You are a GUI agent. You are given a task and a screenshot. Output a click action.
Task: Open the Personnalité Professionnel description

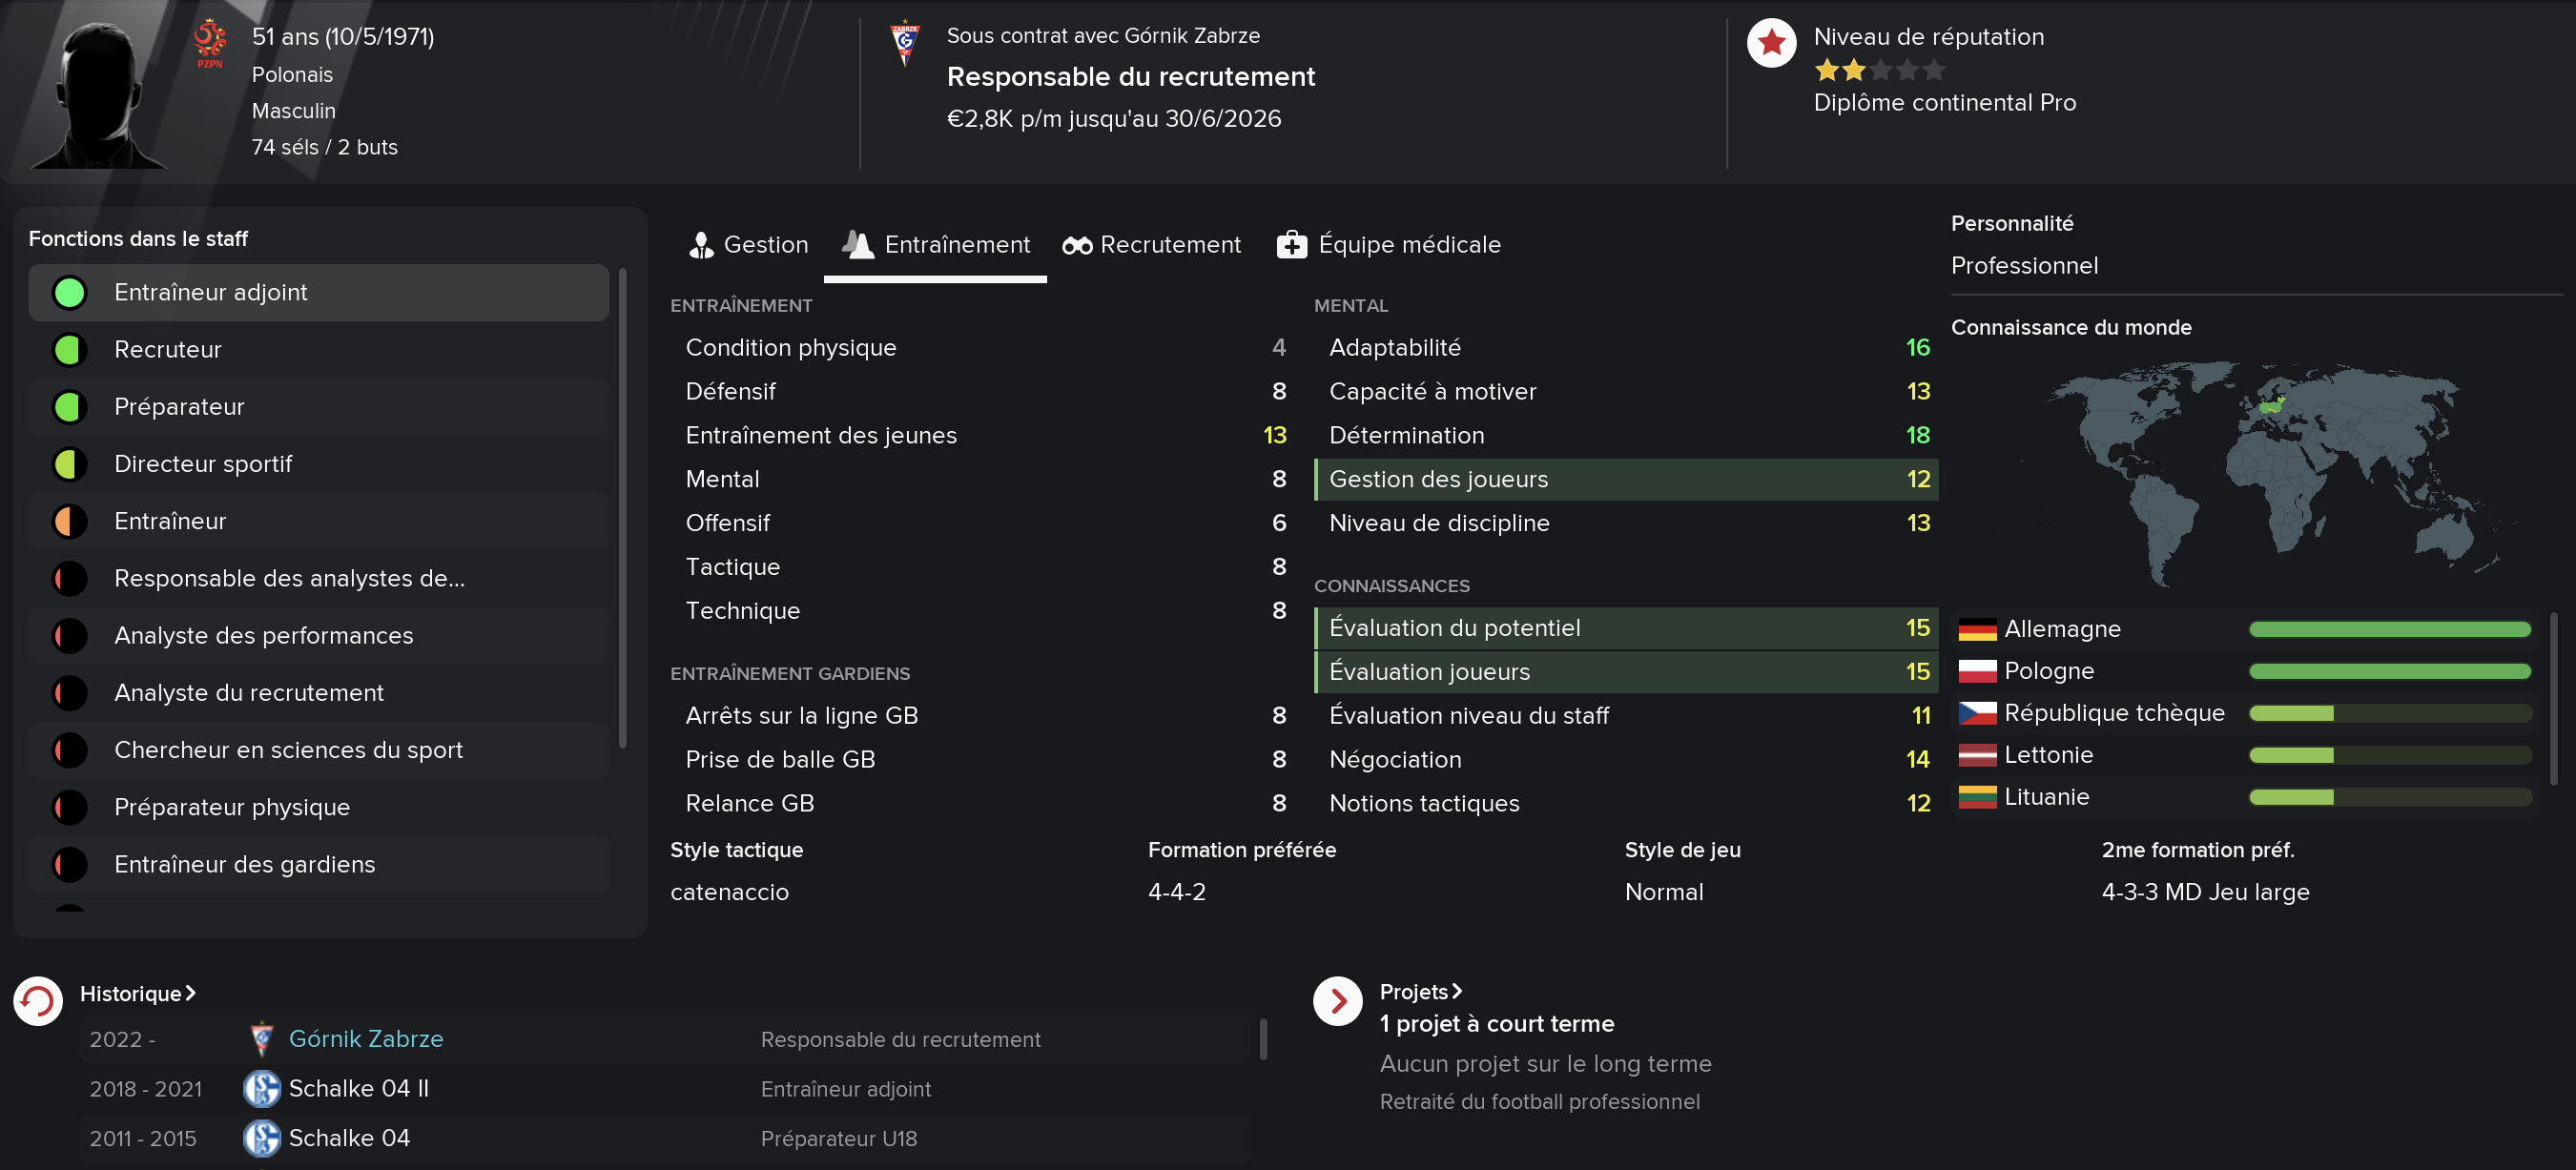coord(2024,266)
